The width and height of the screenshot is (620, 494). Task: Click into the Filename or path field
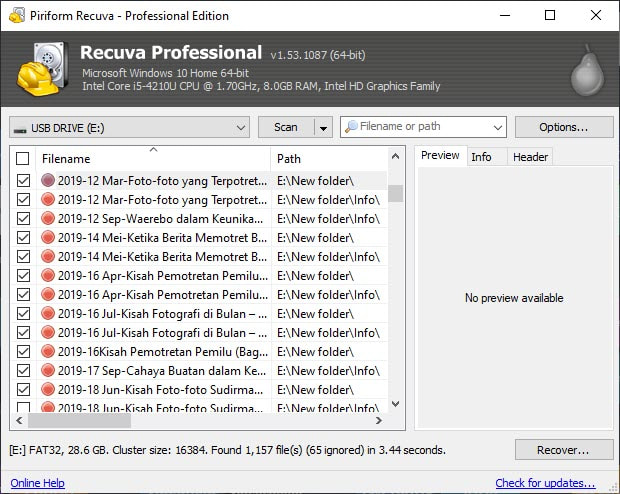click(423, 127)
